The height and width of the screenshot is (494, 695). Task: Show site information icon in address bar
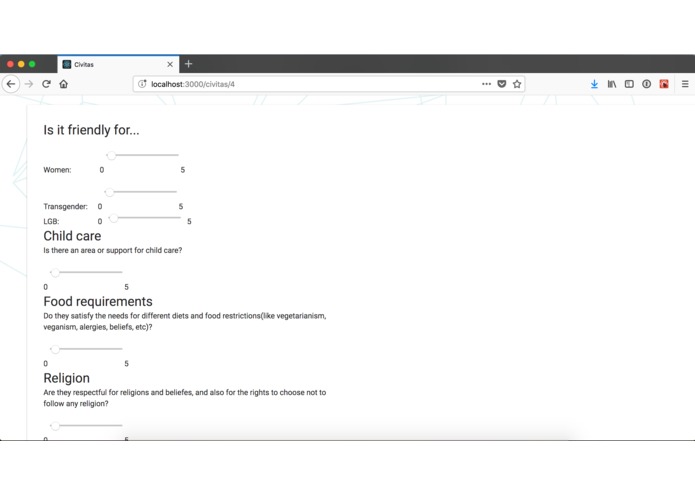coord(142,84)
